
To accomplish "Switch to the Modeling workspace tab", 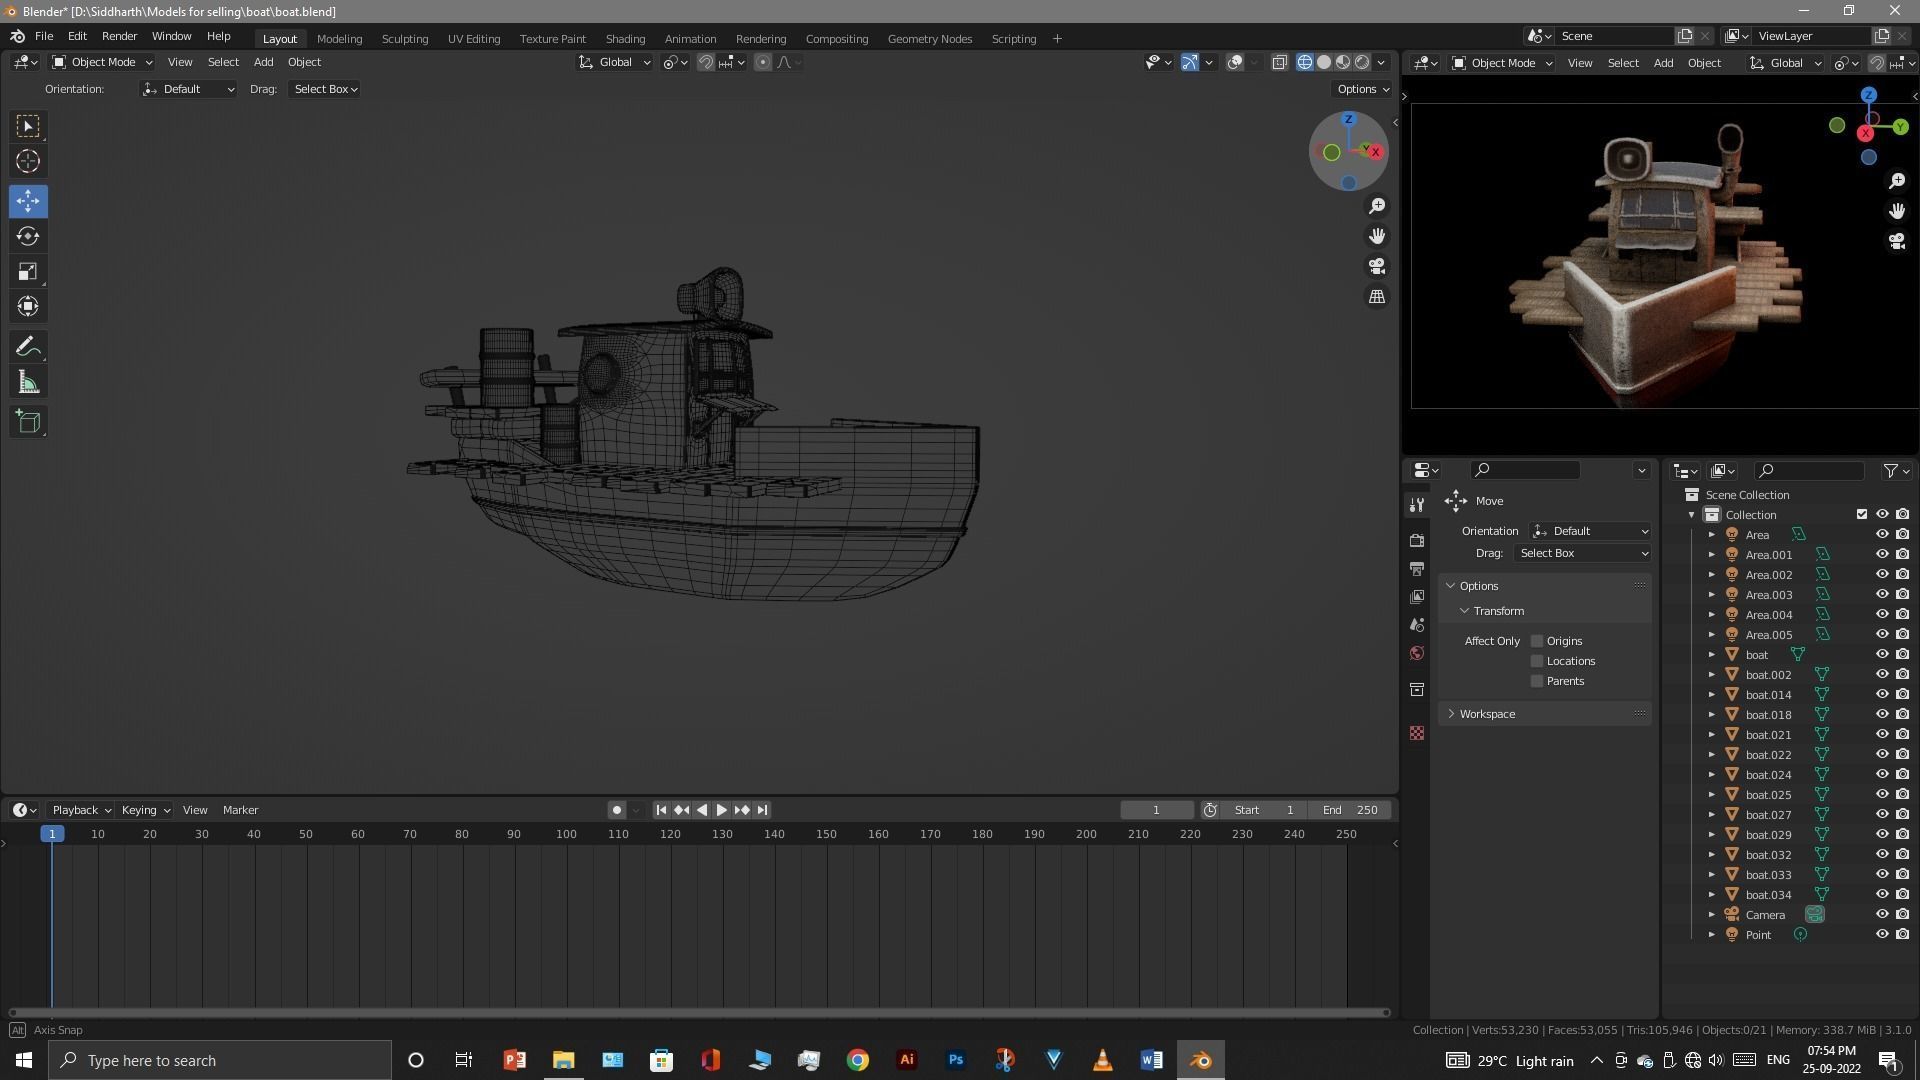I will pos(339,38).
